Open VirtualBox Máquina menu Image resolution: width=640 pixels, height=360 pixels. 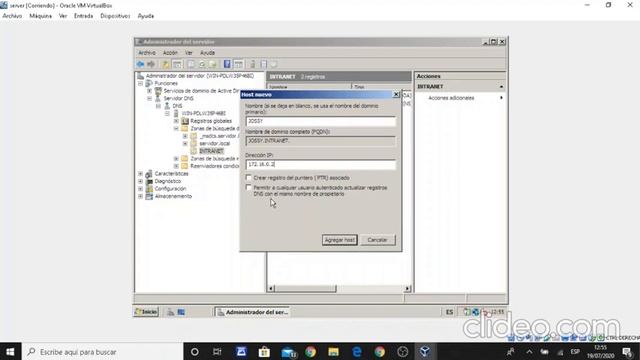(40, 16)
